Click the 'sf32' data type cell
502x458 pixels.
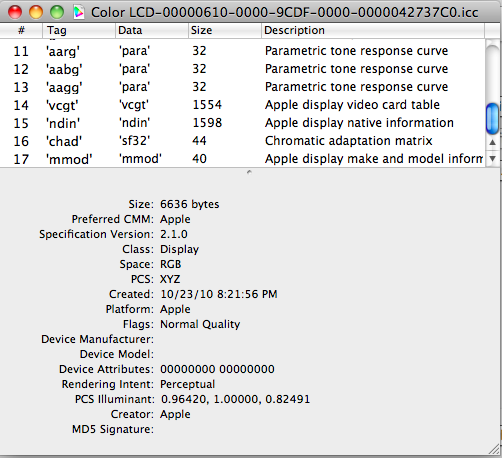pyautogui.click(x=135, y=141)
